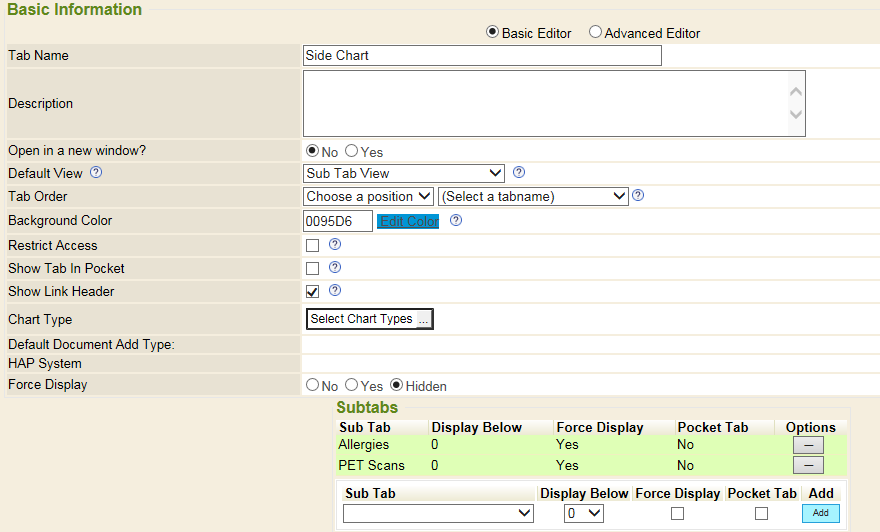The image size is (880, 532).
Task: Click the Edit Color swatch button
Action: [x=408, y=221]
